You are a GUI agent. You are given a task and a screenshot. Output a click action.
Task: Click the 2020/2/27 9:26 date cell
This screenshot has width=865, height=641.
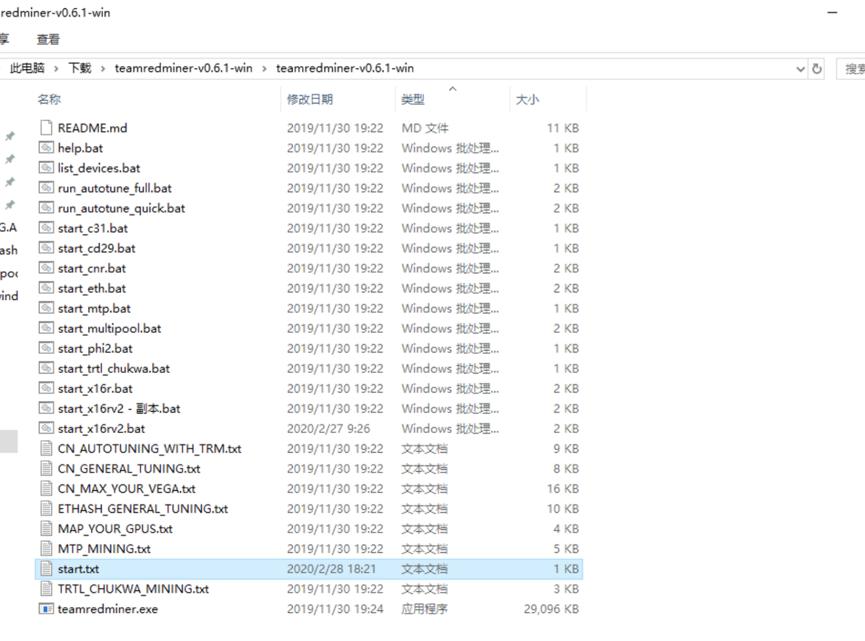(328, 429)
